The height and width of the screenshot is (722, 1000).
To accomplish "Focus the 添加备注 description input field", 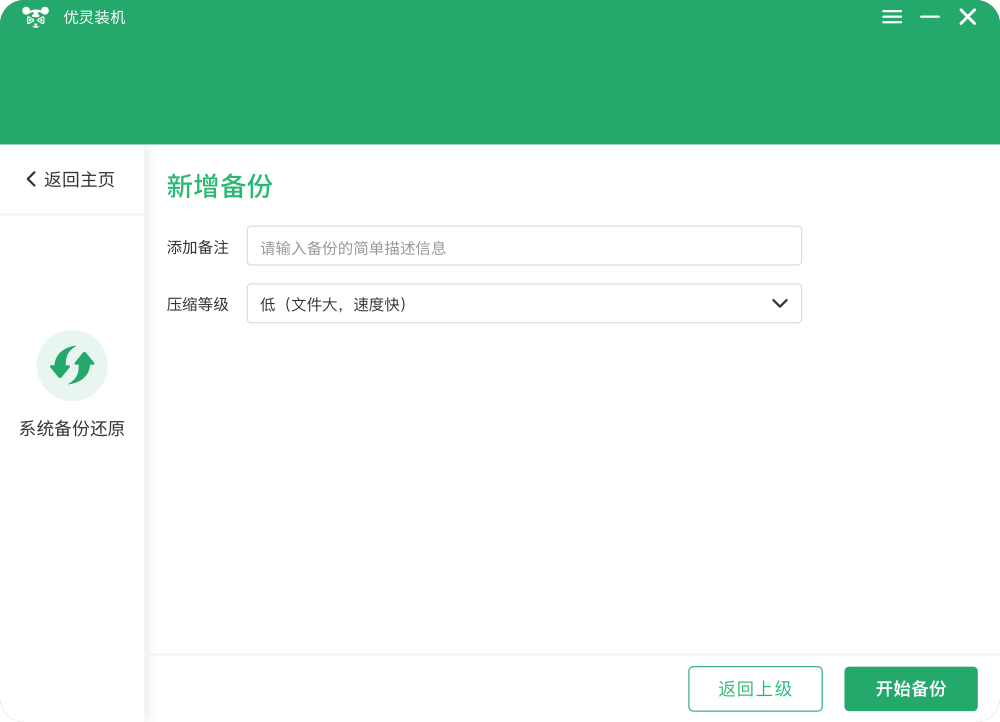I will pyautogui.click(x=524, y=246).
